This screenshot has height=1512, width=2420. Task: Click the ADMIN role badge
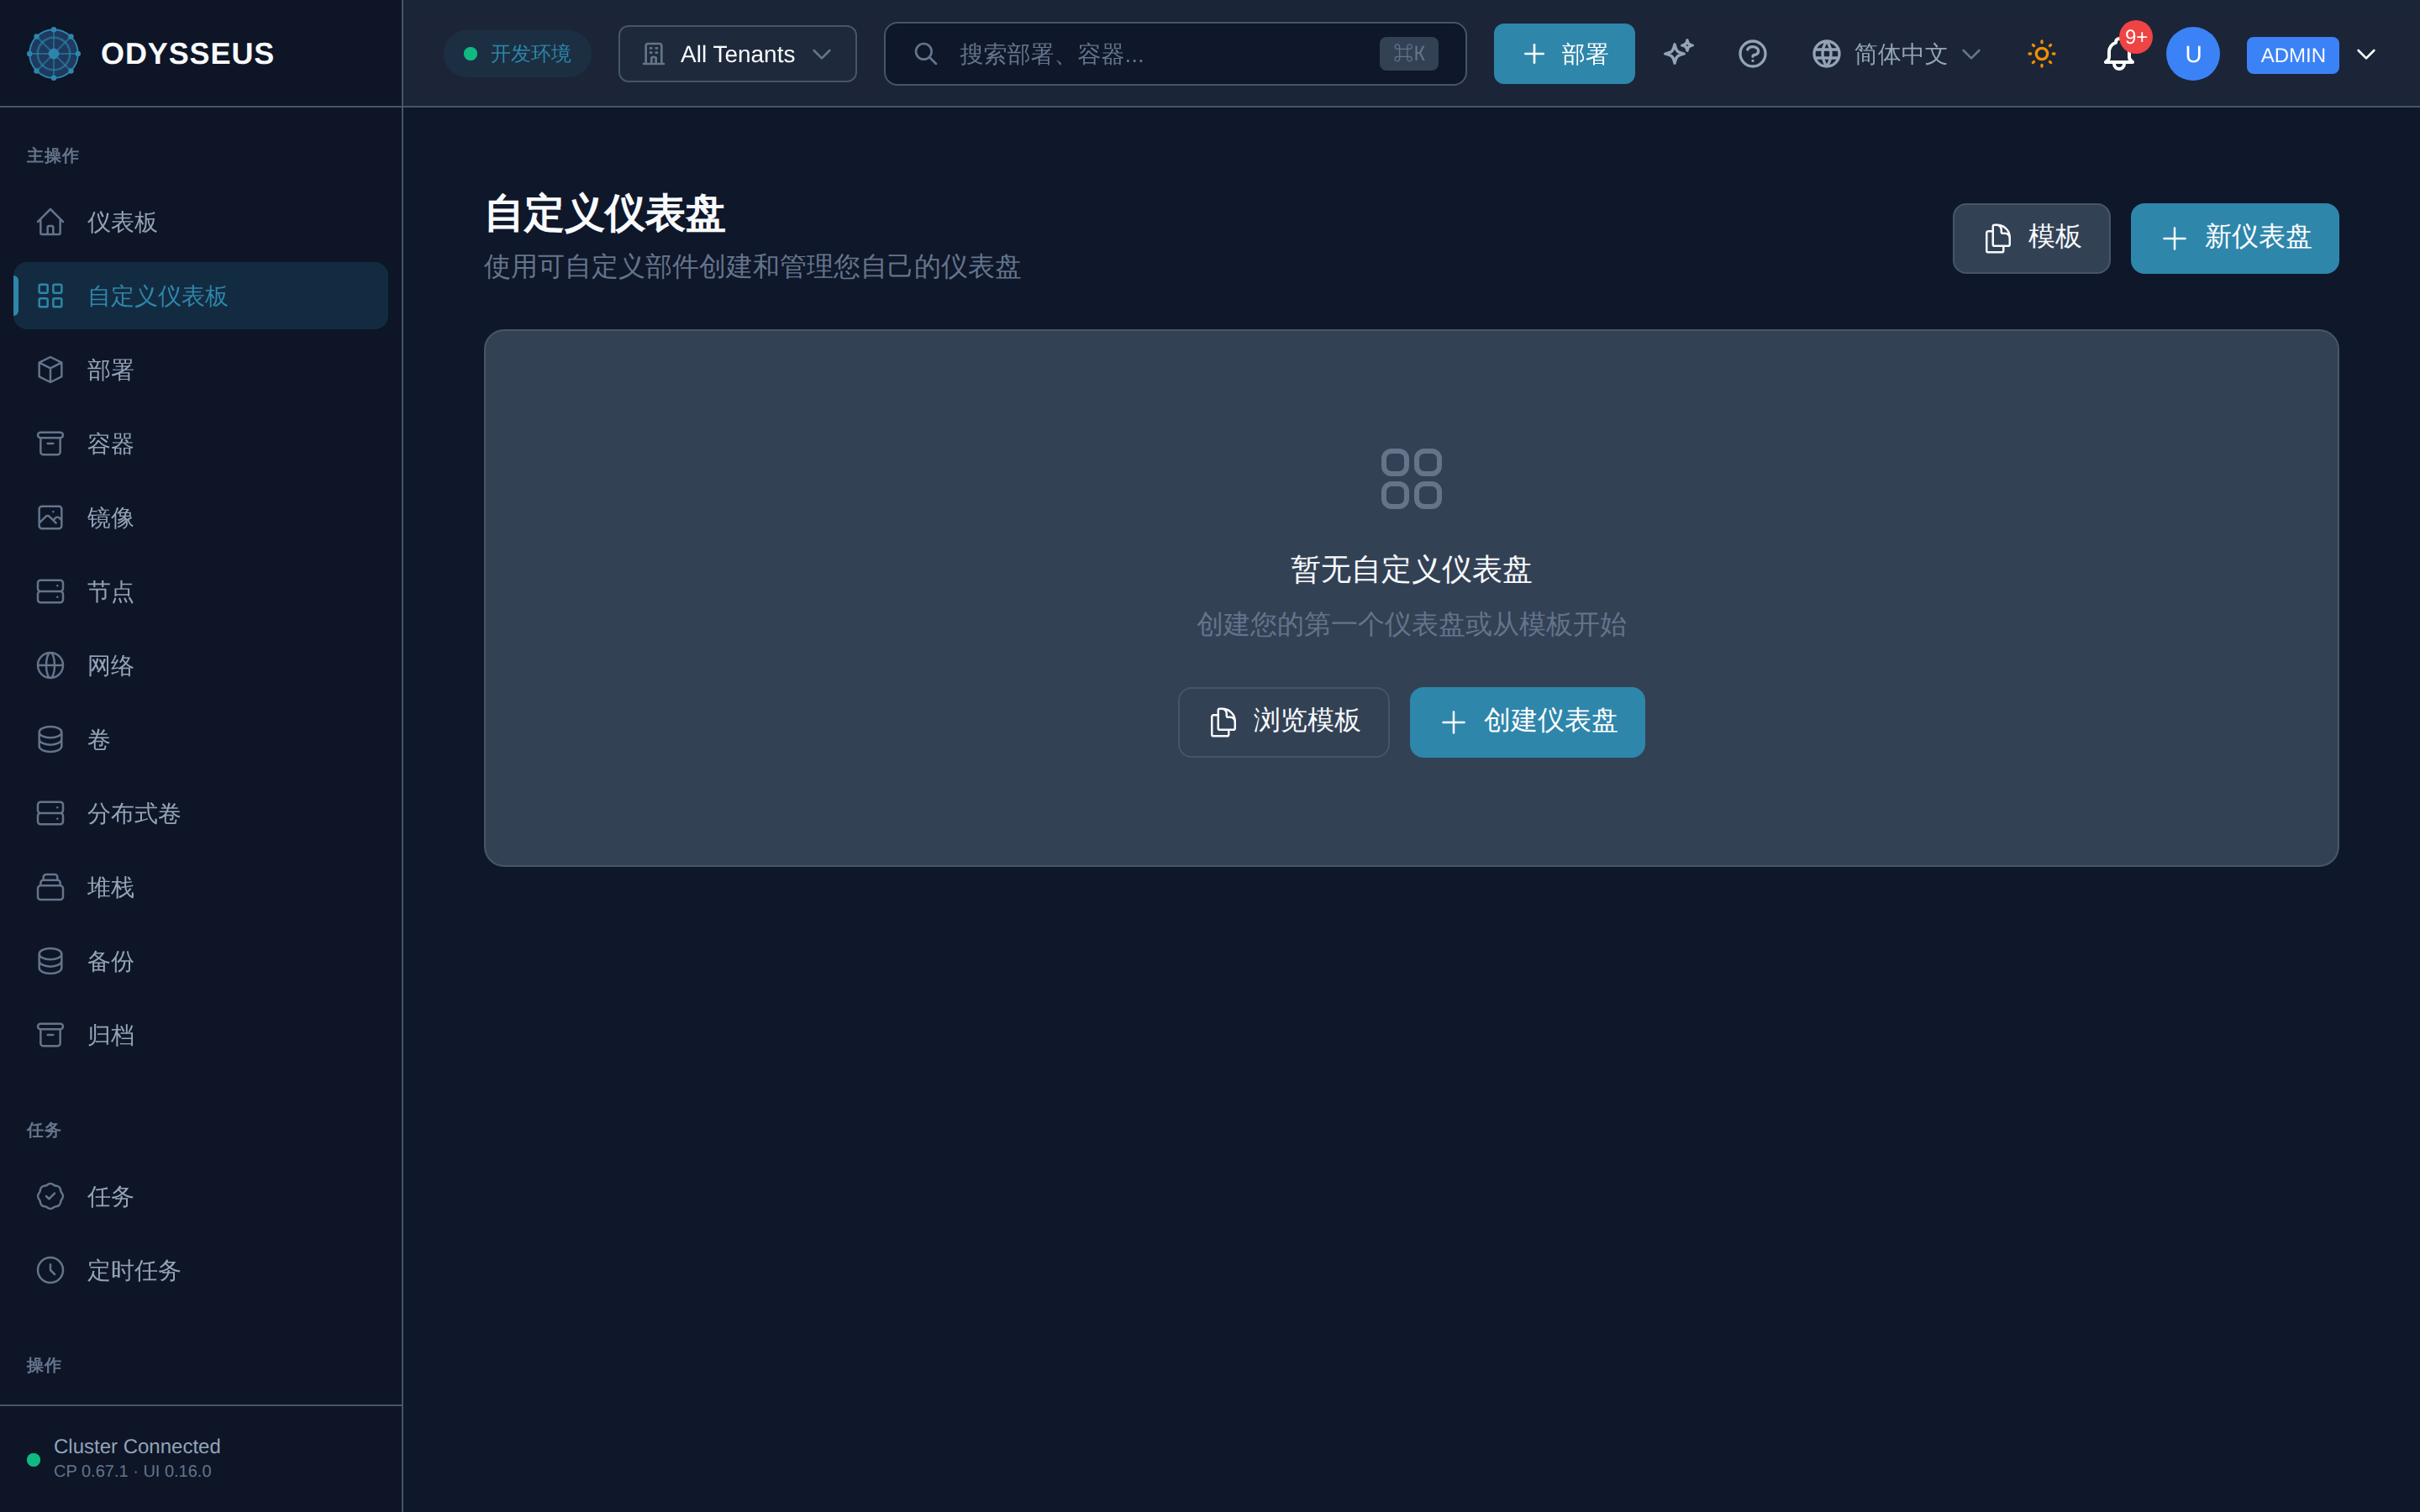[2292, 55]
